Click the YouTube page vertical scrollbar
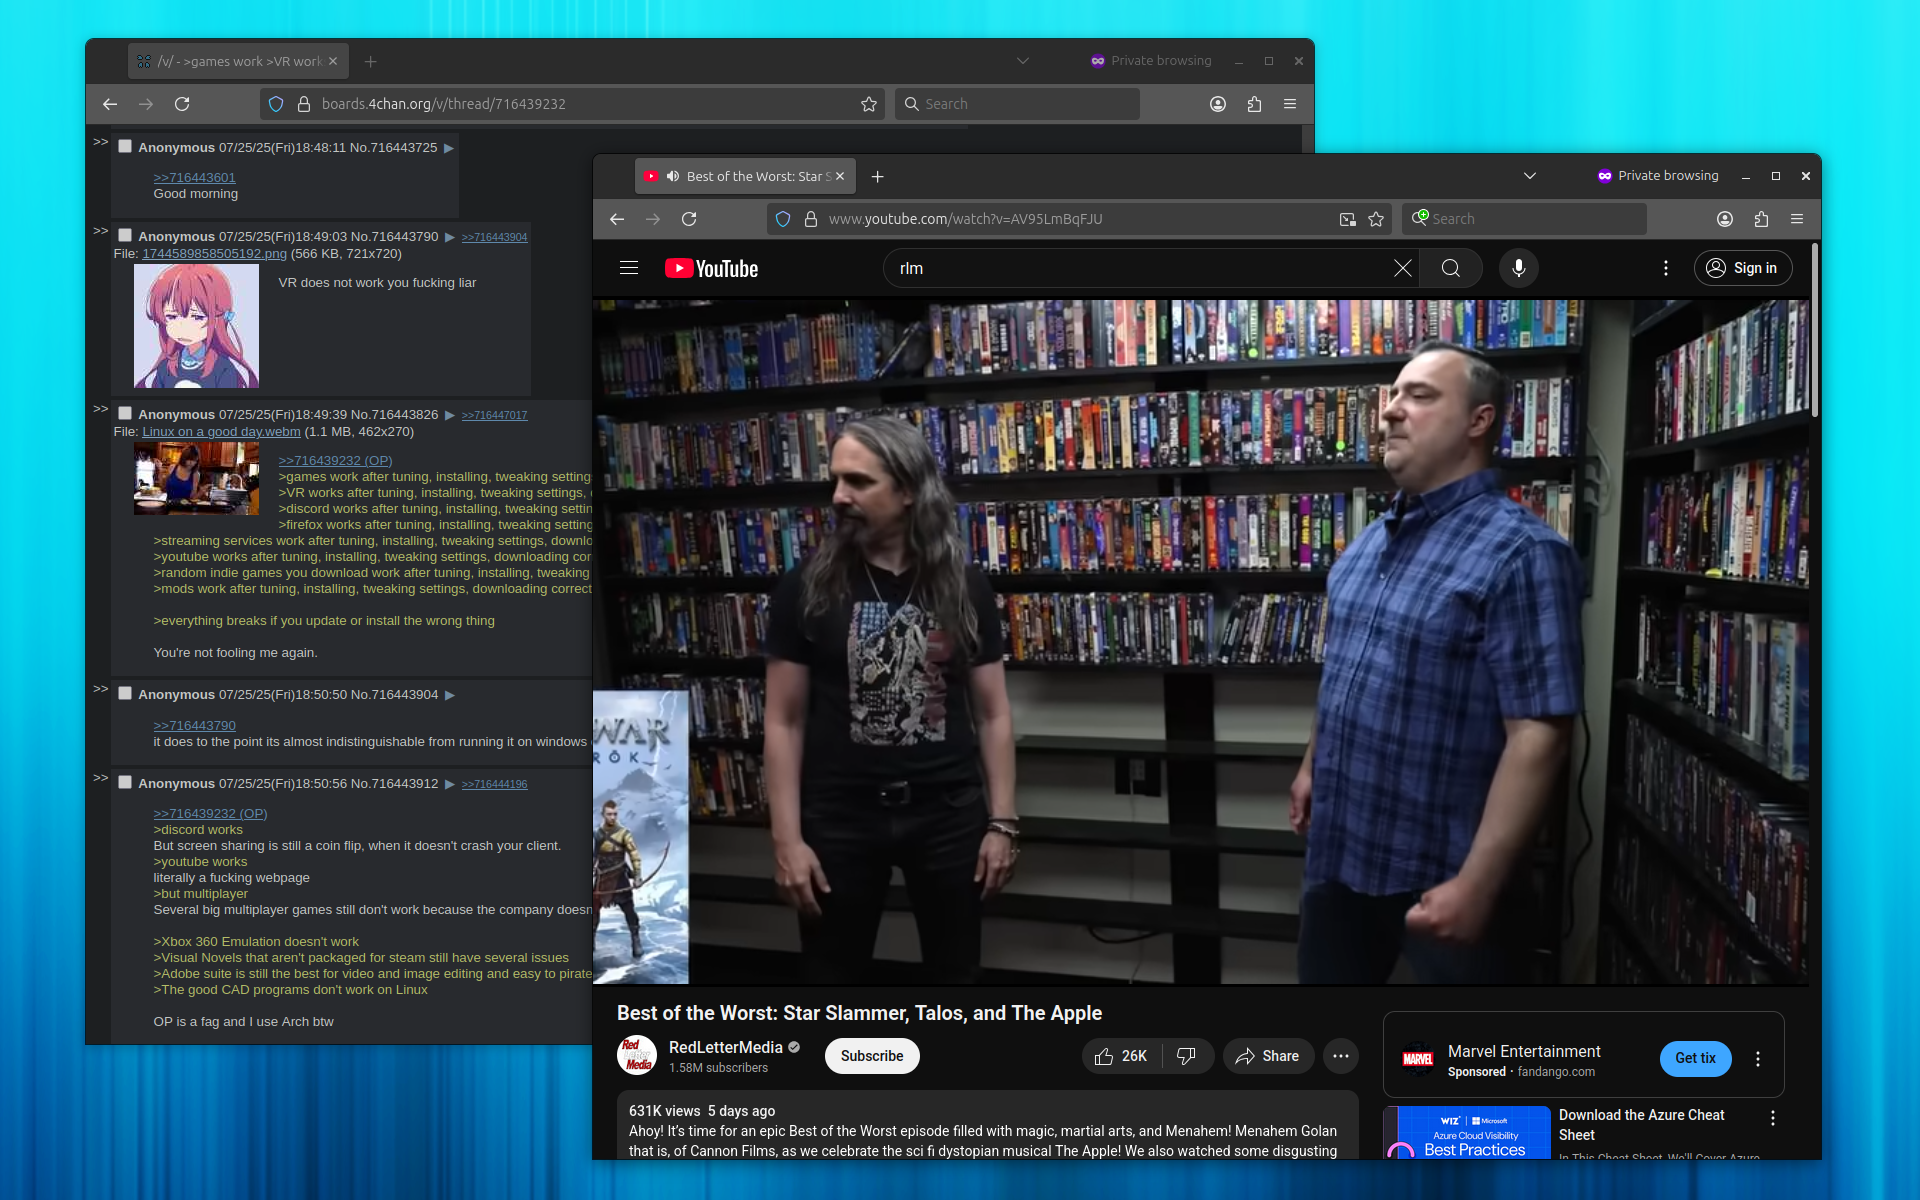Viewport: 1920px width, 1200px height. 1814,330
